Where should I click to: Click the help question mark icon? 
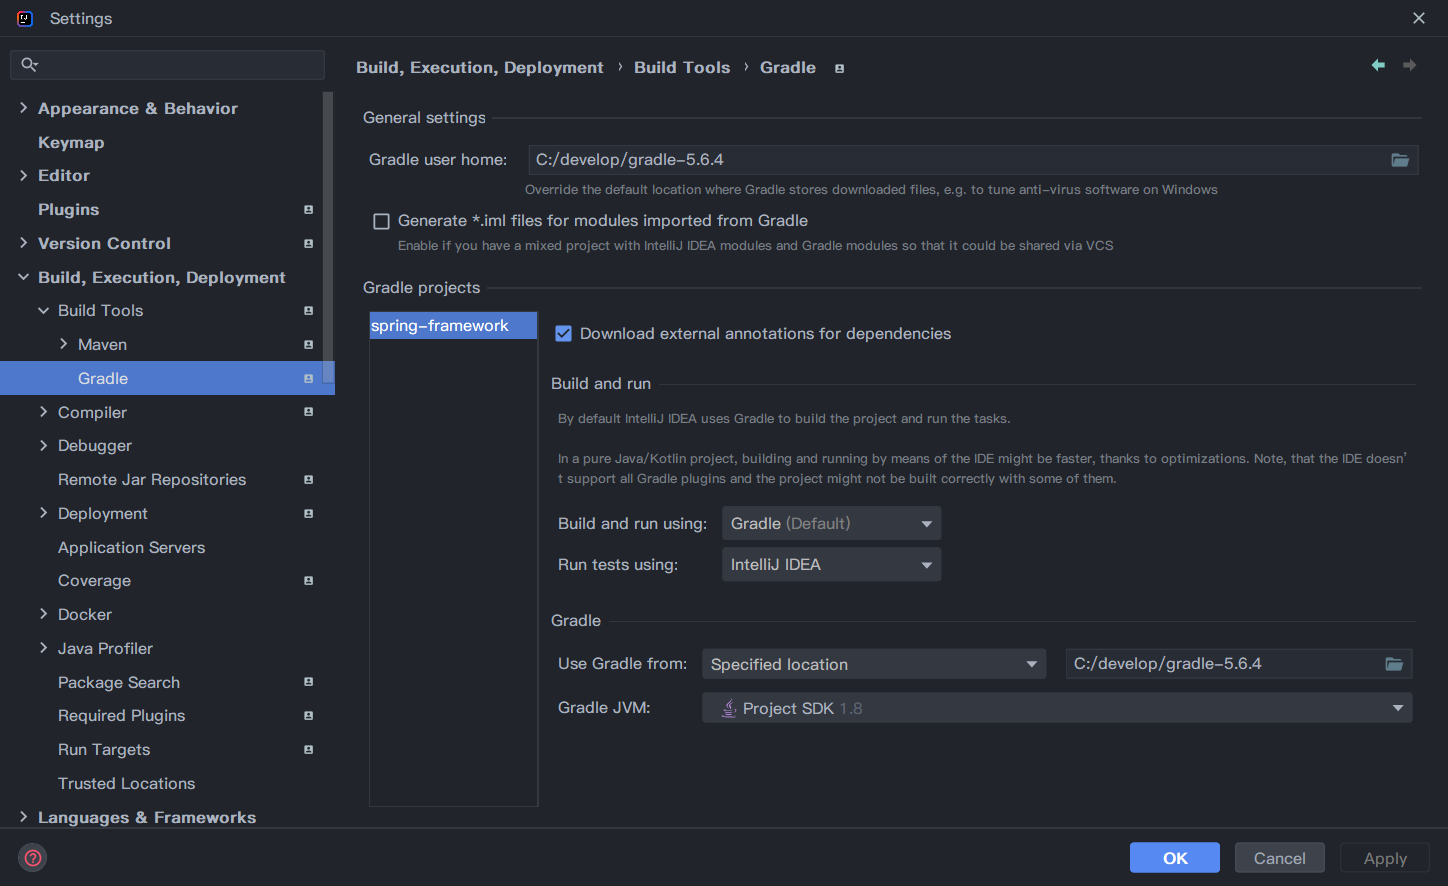33,858
